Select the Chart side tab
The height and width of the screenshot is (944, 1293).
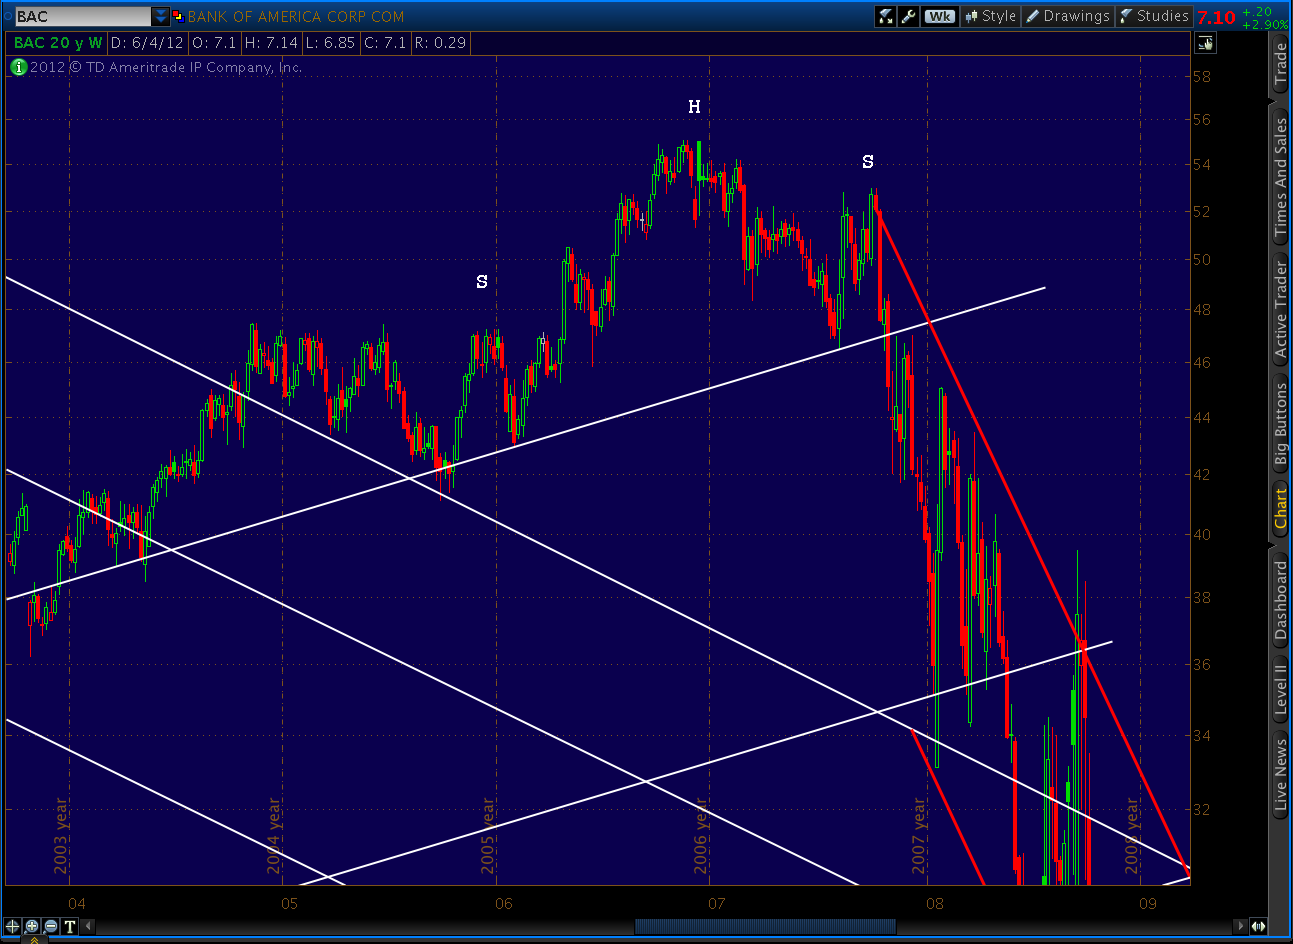click(x=1280, y=509)
